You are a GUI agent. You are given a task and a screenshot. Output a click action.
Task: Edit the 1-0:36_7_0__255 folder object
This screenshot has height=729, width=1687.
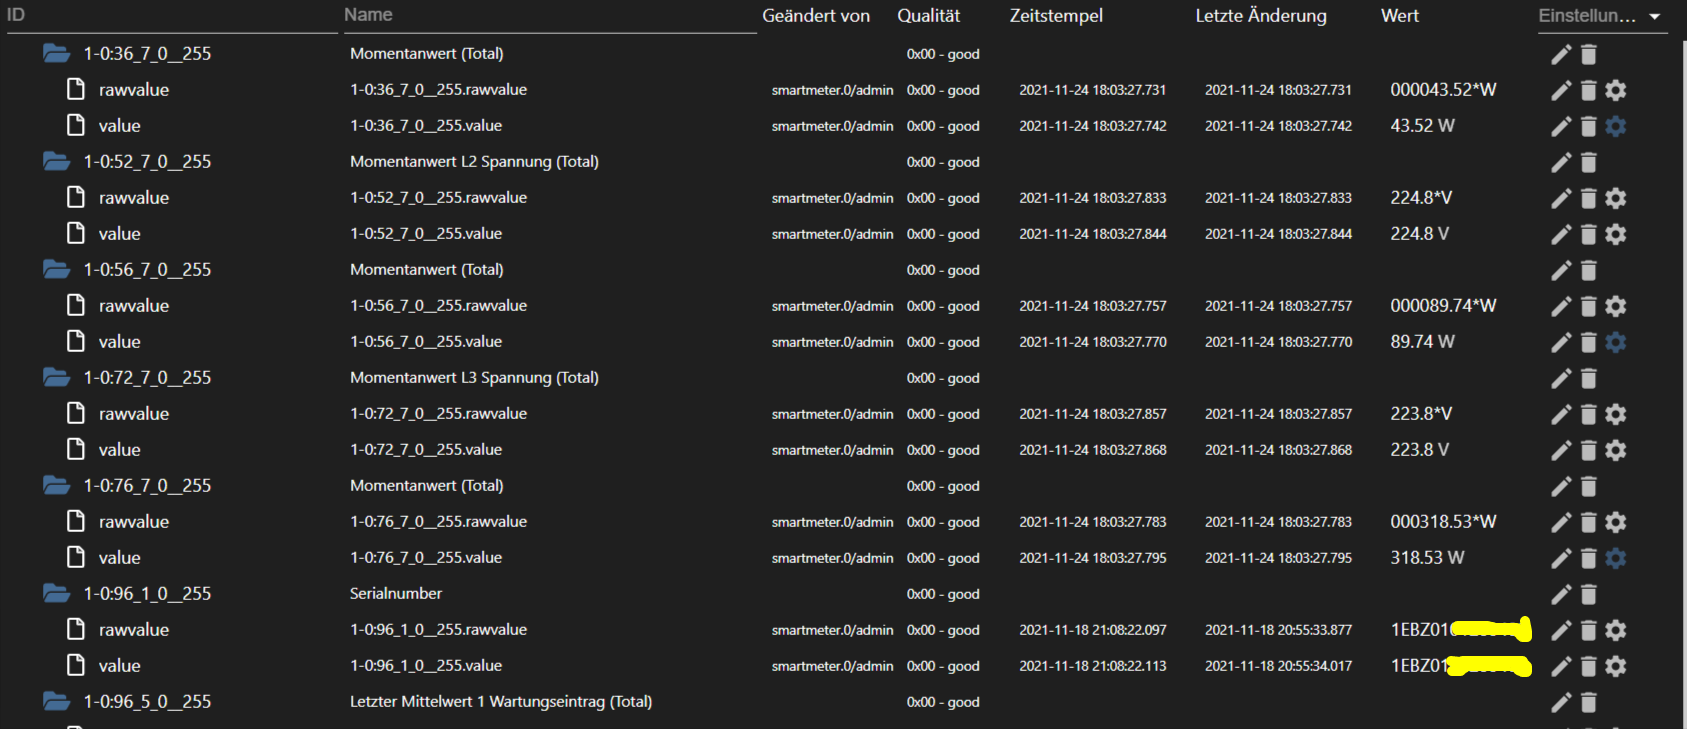pos(1561,54)
